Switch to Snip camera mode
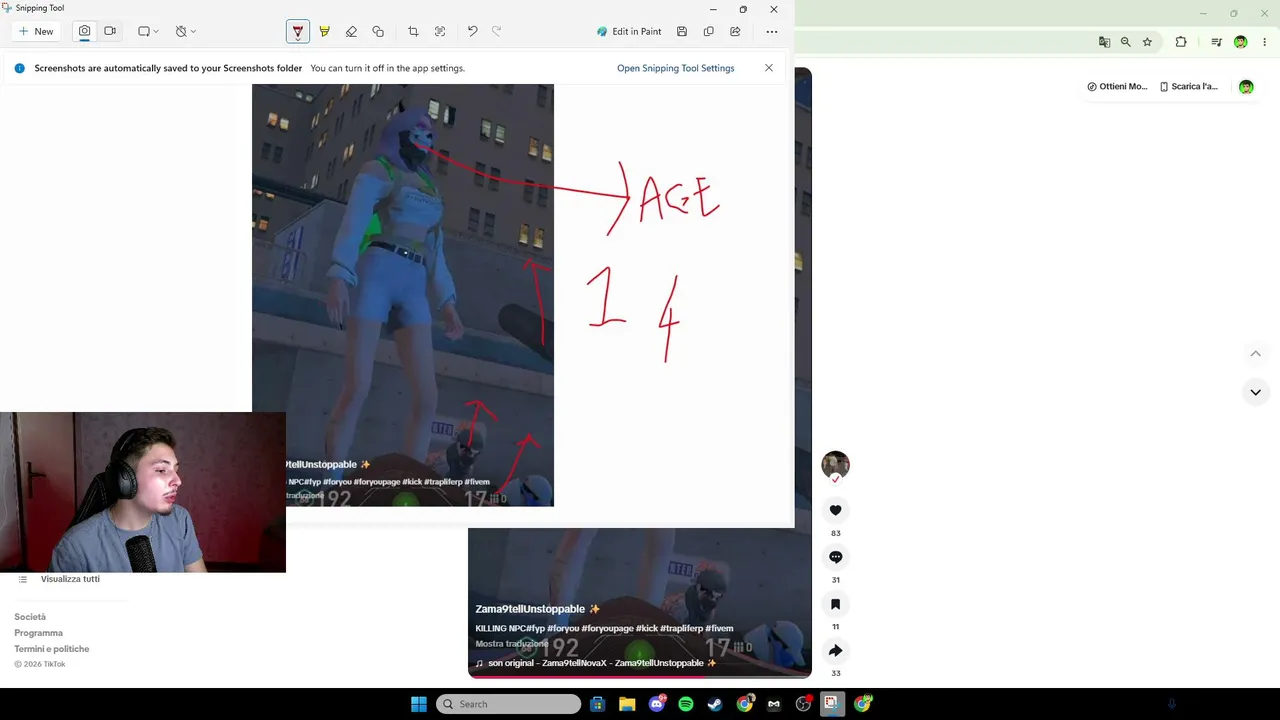This screenshot has width=1280, height=720. pyautogui.click(x=84, y=31)
